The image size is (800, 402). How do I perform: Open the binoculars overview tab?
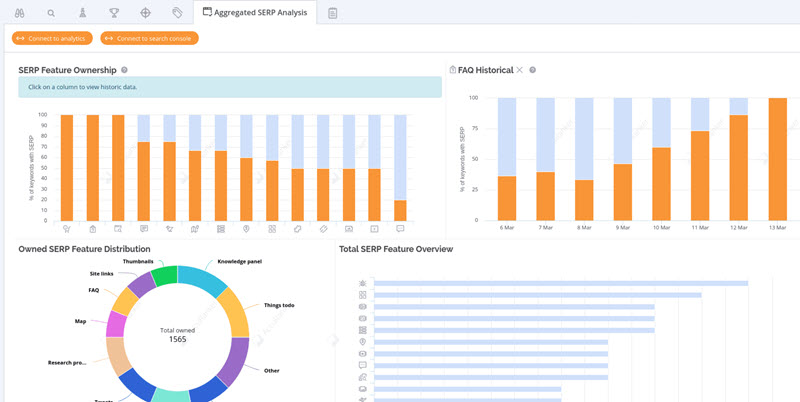click(19, 13)
